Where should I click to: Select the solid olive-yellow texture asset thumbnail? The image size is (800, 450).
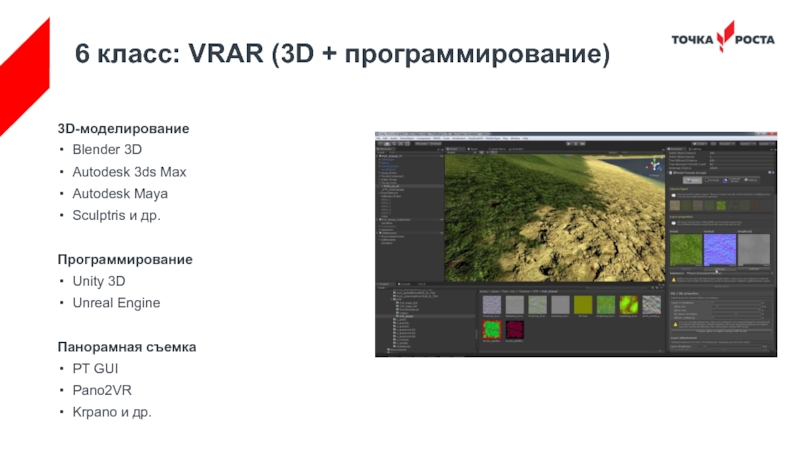pos(583,305)
